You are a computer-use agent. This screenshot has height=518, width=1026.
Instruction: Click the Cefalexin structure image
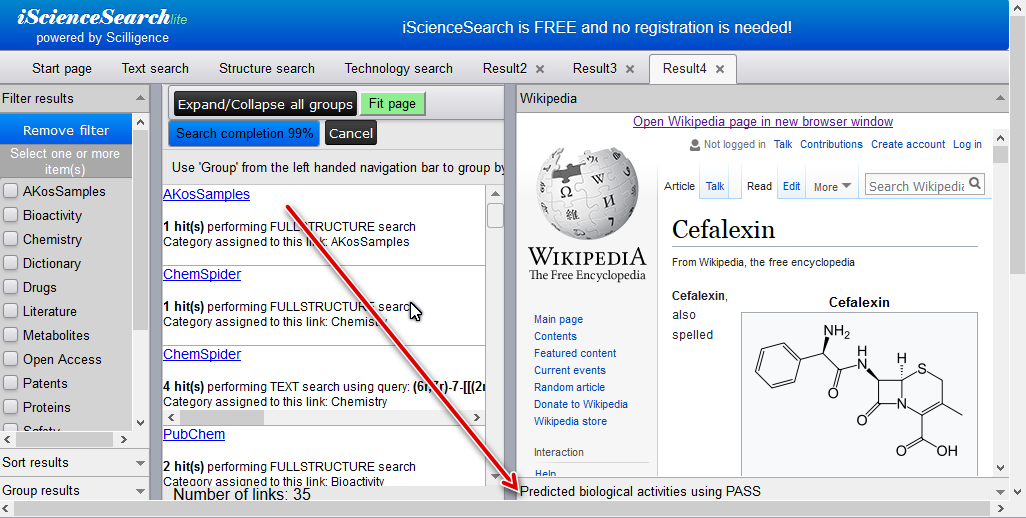[x=859, y=393]
